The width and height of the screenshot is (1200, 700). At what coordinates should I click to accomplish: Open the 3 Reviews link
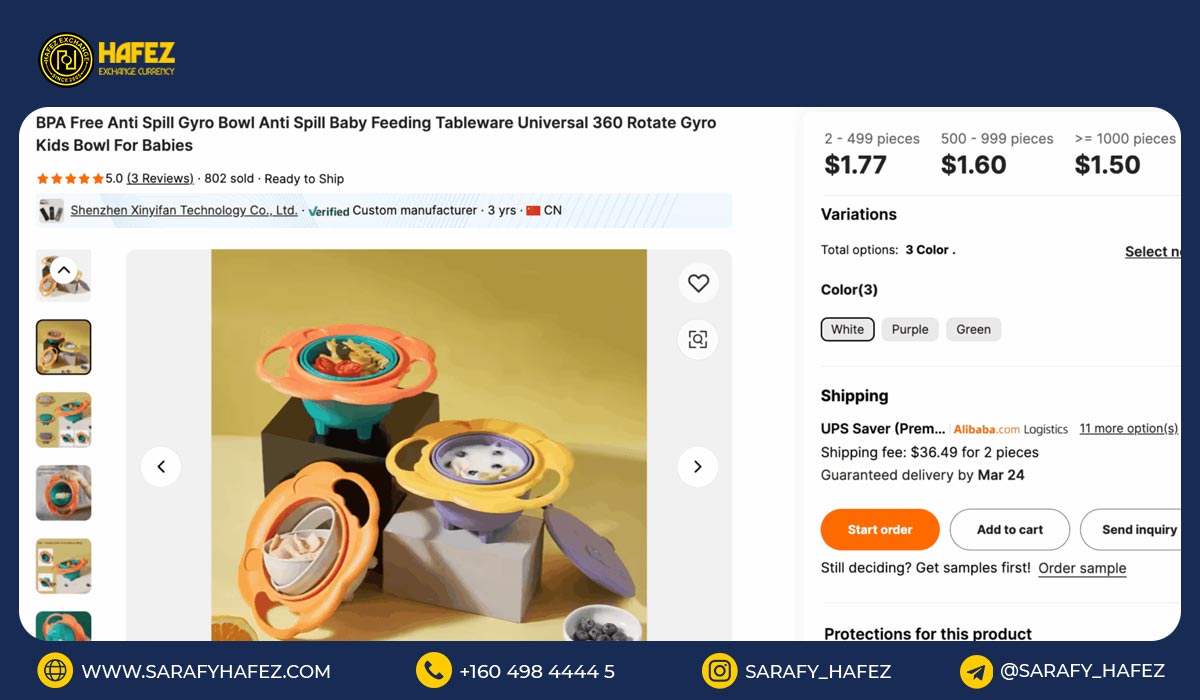[160, 179]
